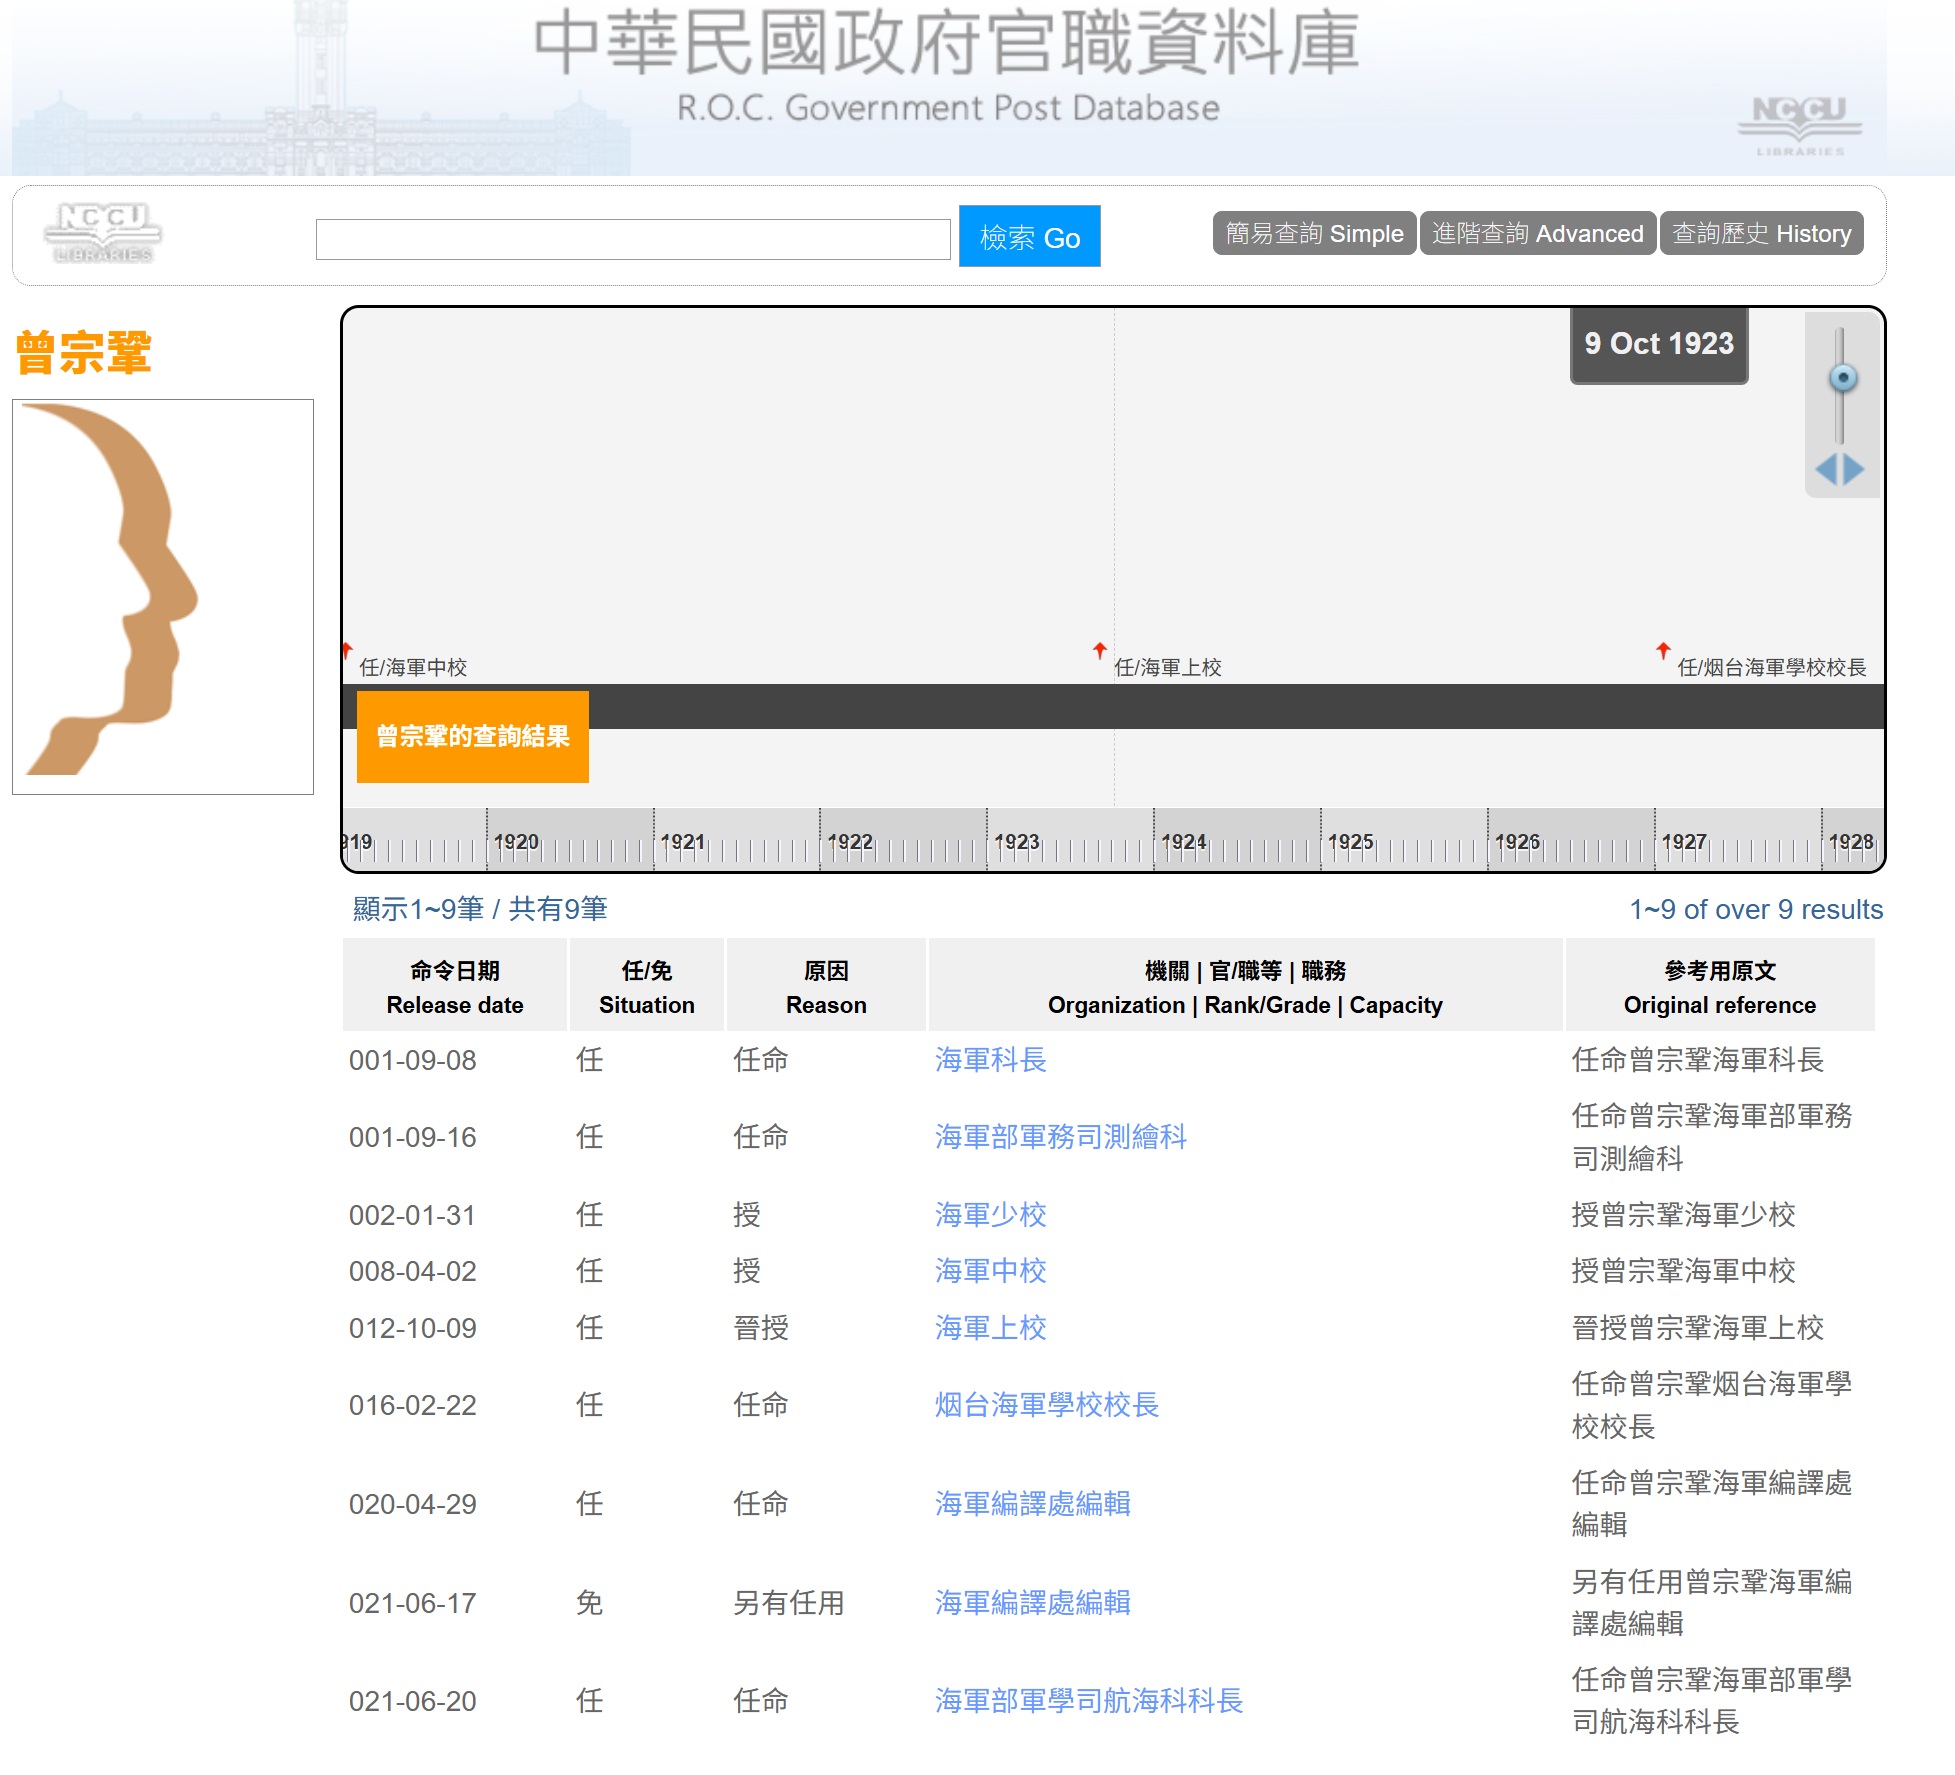Click the search text input field
The height and width of the screenshot is (1775, 1955).
click(632, 240)
